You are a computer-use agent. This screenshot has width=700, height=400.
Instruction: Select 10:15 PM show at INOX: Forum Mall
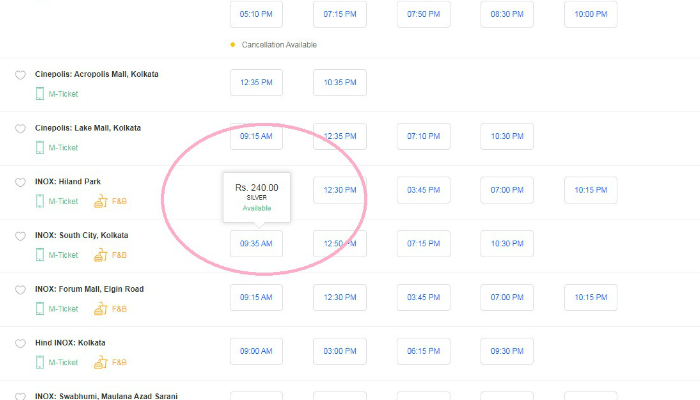pyautogui.click(x=591, y=297)
